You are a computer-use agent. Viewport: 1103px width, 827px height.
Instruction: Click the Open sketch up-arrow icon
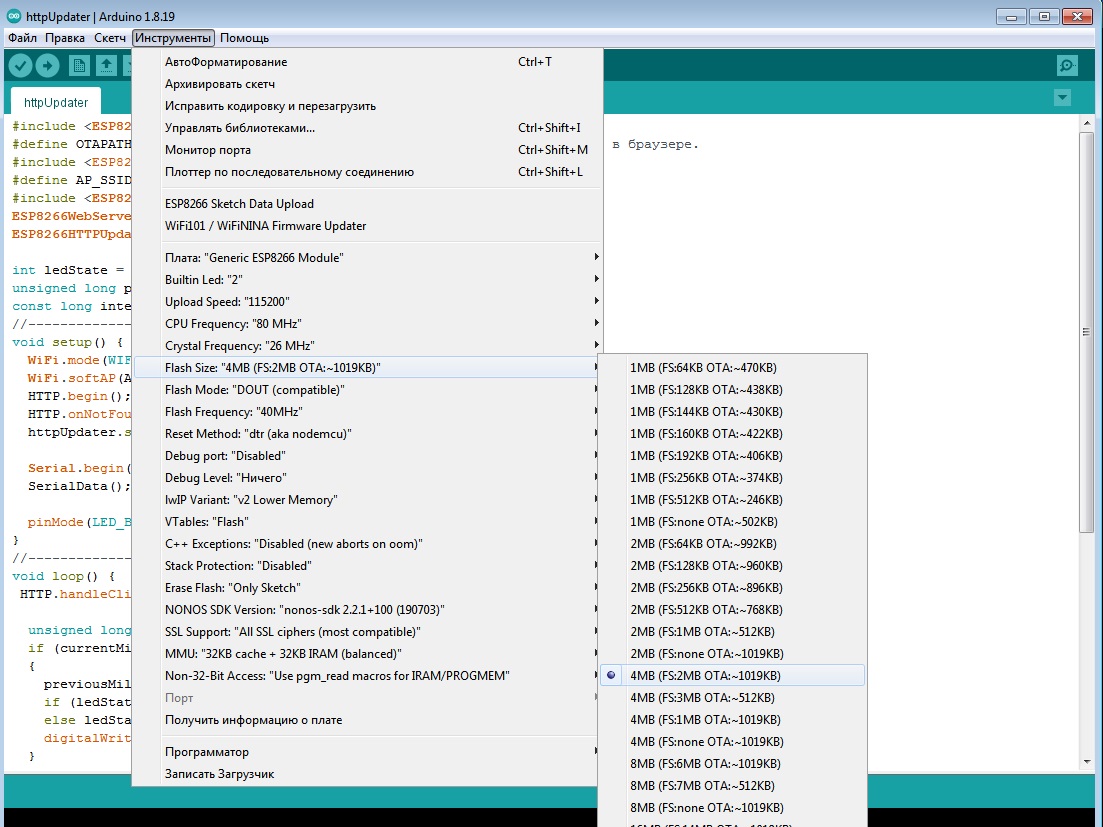click(x=106, y=66)
